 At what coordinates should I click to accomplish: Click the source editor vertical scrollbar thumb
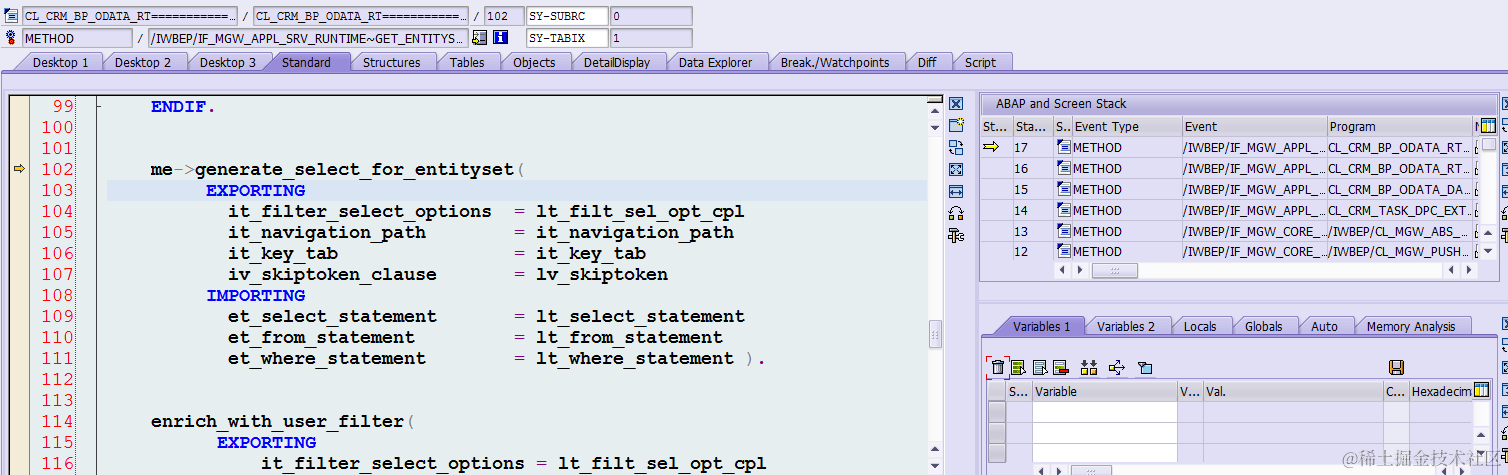pos(935,332)
